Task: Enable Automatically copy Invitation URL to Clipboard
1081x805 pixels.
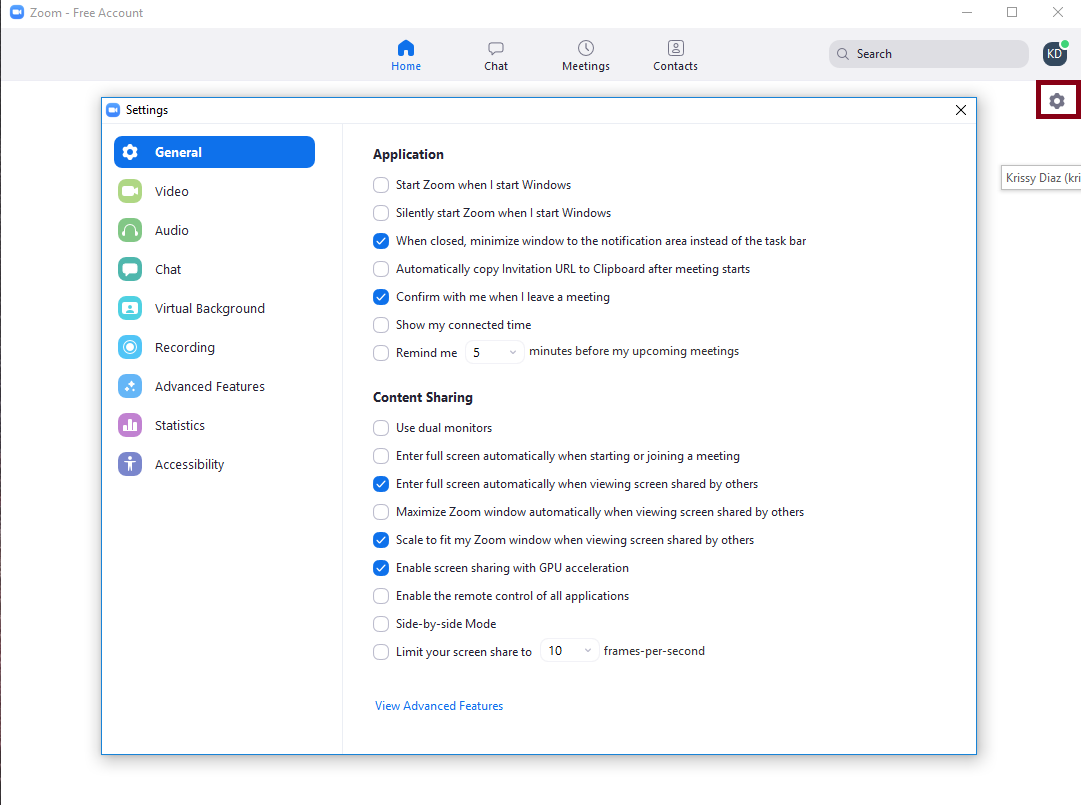Action: coord(381,269)
